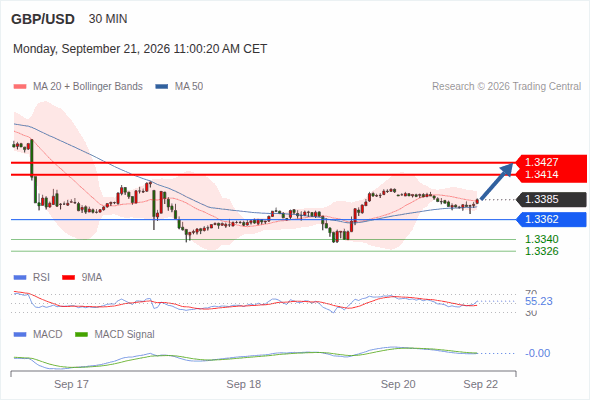Screen dimensions: 590x400
Task: Click the MACD Signal green legend swatch
Action: pos(81,335)
